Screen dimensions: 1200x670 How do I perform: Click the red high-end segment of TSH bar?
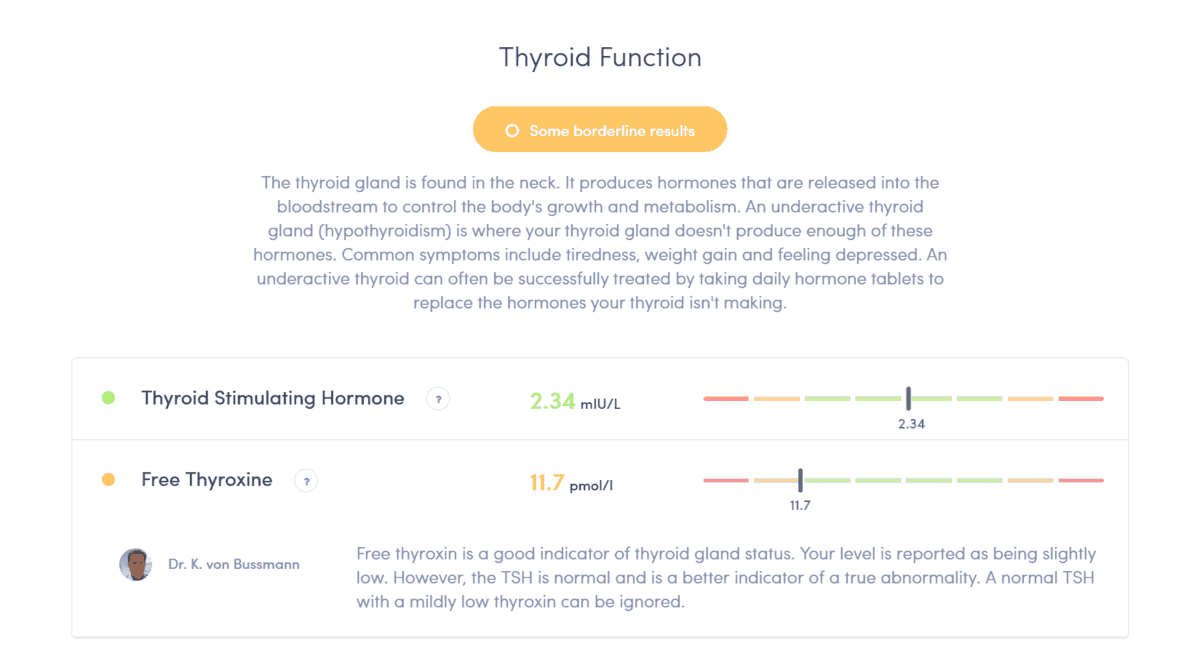[x=1081, y=399]
